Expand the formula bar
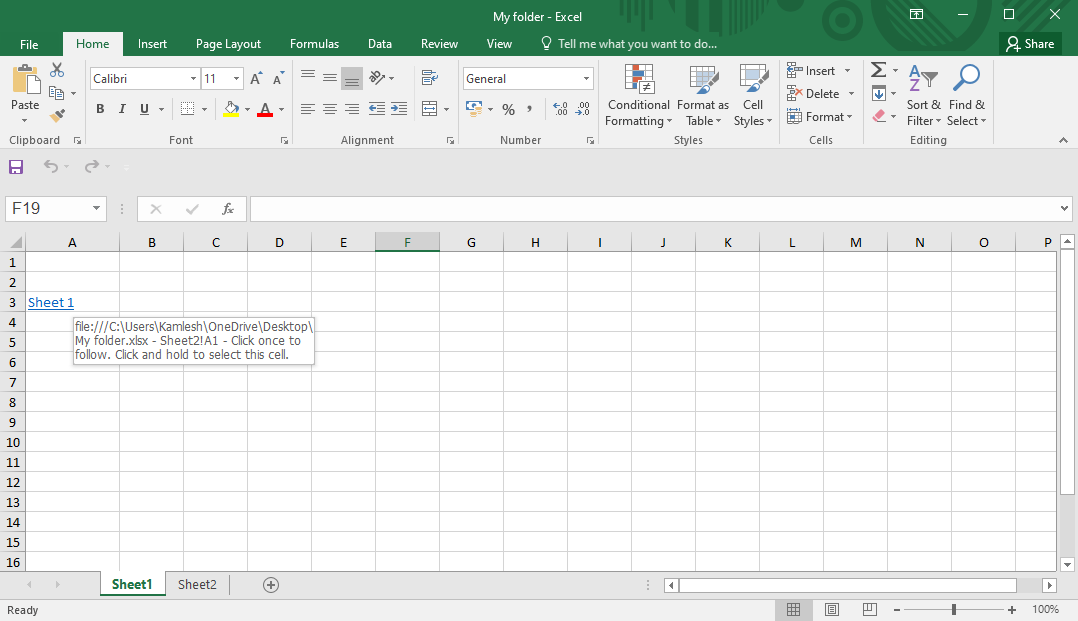The image size is (1078, 621). click(x=1064, y=208)
